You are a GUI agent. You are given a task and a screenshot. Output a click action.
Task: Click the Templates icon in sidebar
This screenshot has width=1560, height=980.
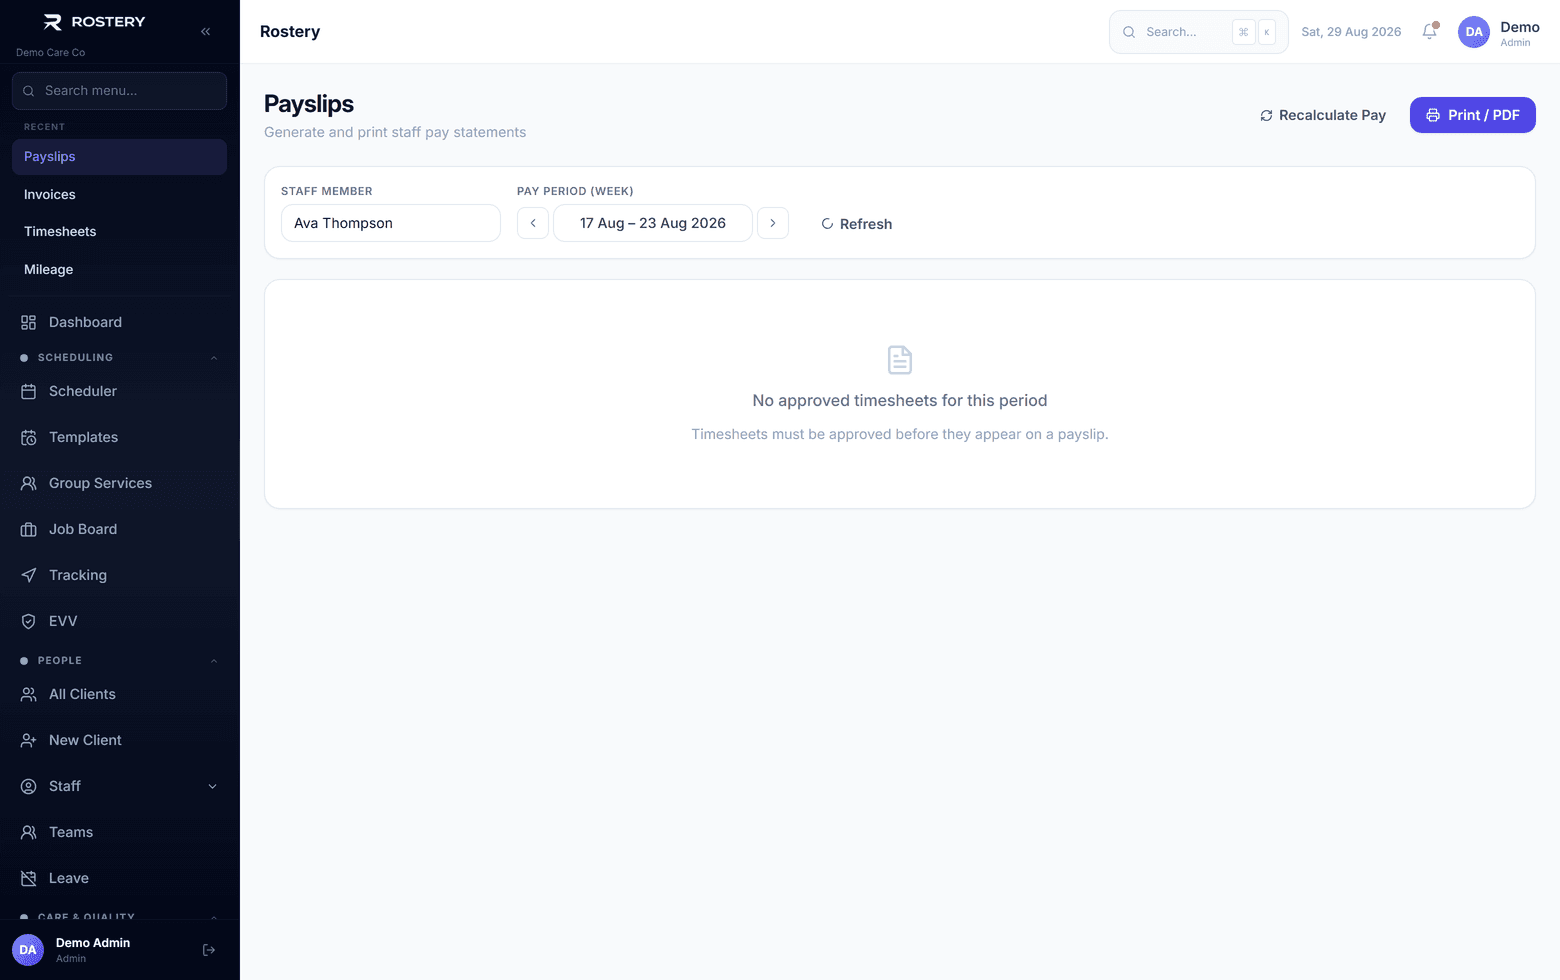29,437
